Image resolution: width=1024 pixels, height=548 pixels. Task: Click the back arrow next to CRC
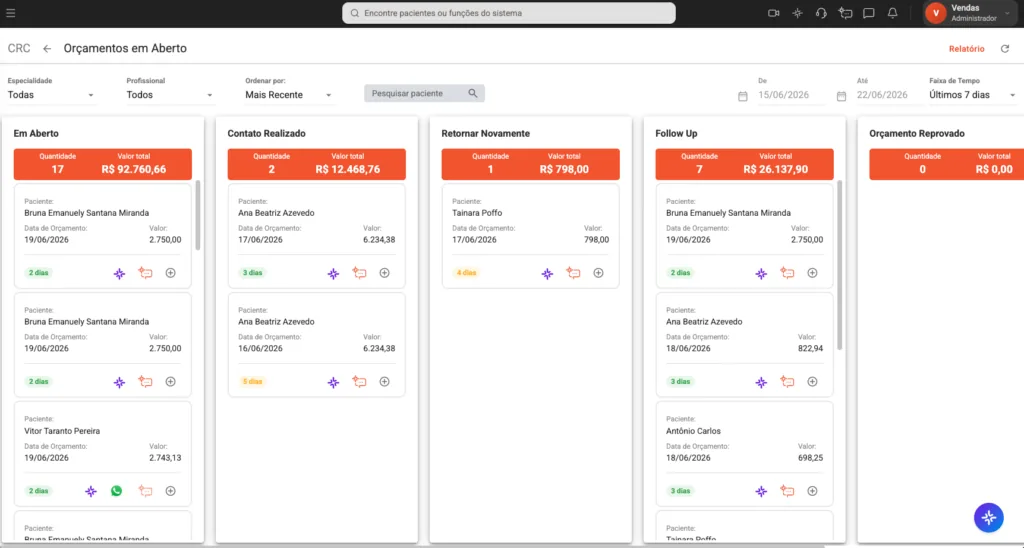[47, 48]
